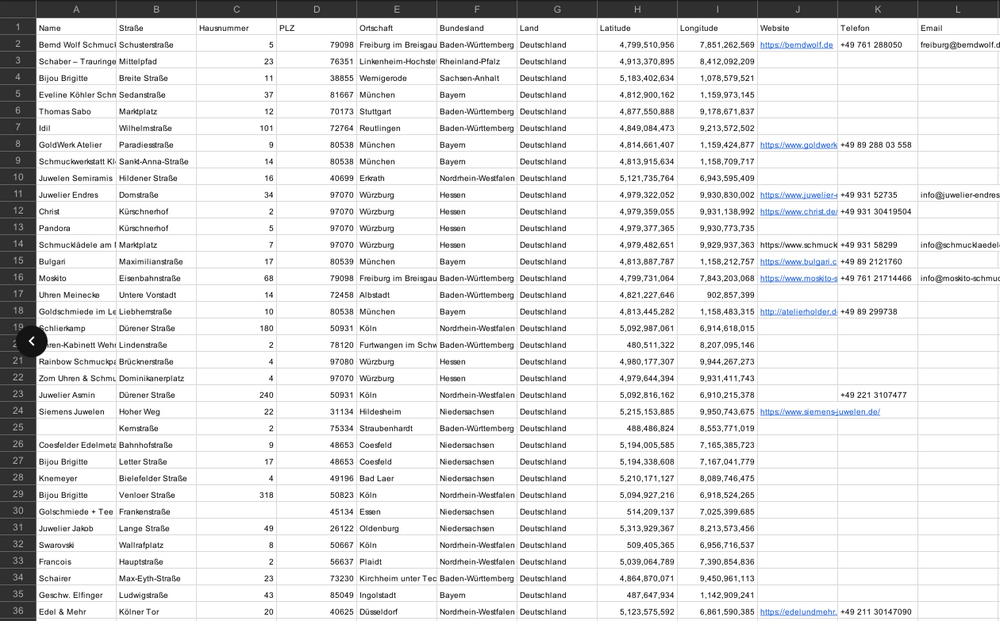Select the 'Eisenbahnstraße' street cell
This screenshot has height=621, width=1000.
click(156, 278)
